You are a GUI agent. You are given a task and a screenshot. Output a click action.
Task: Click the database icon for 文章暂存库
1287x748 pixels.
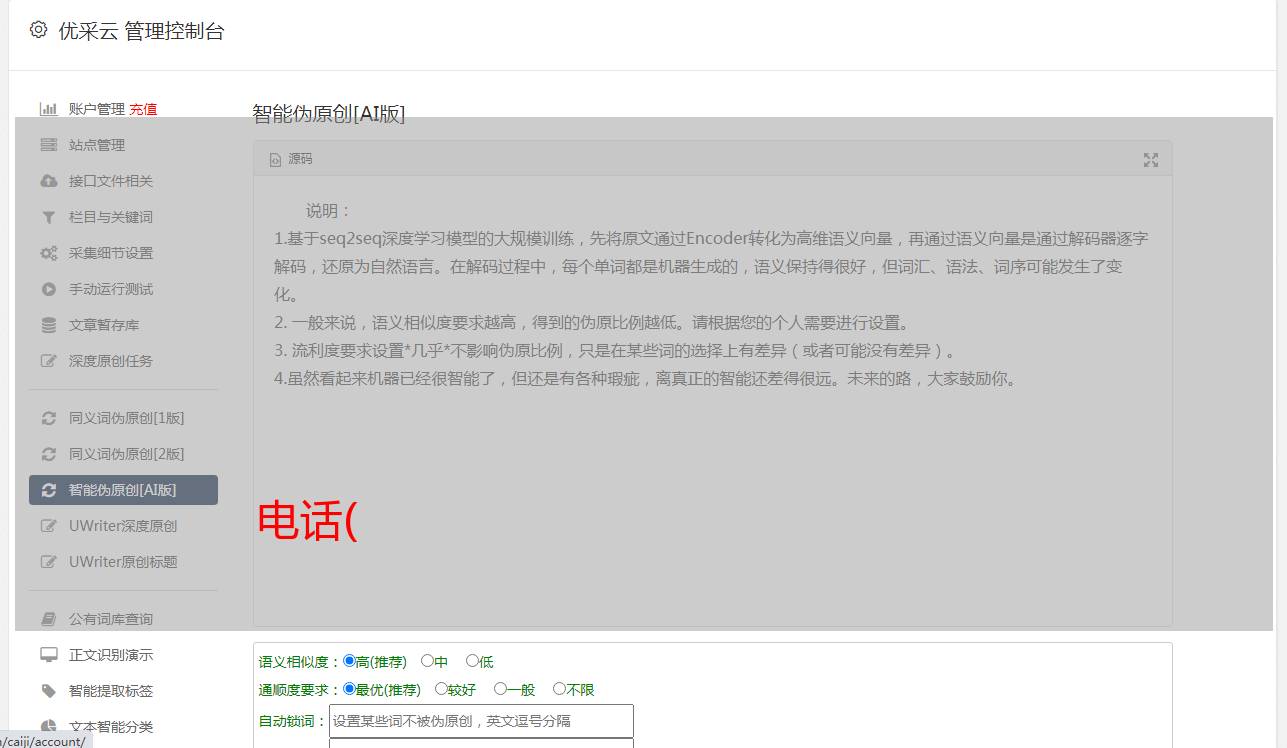(48, 325)
